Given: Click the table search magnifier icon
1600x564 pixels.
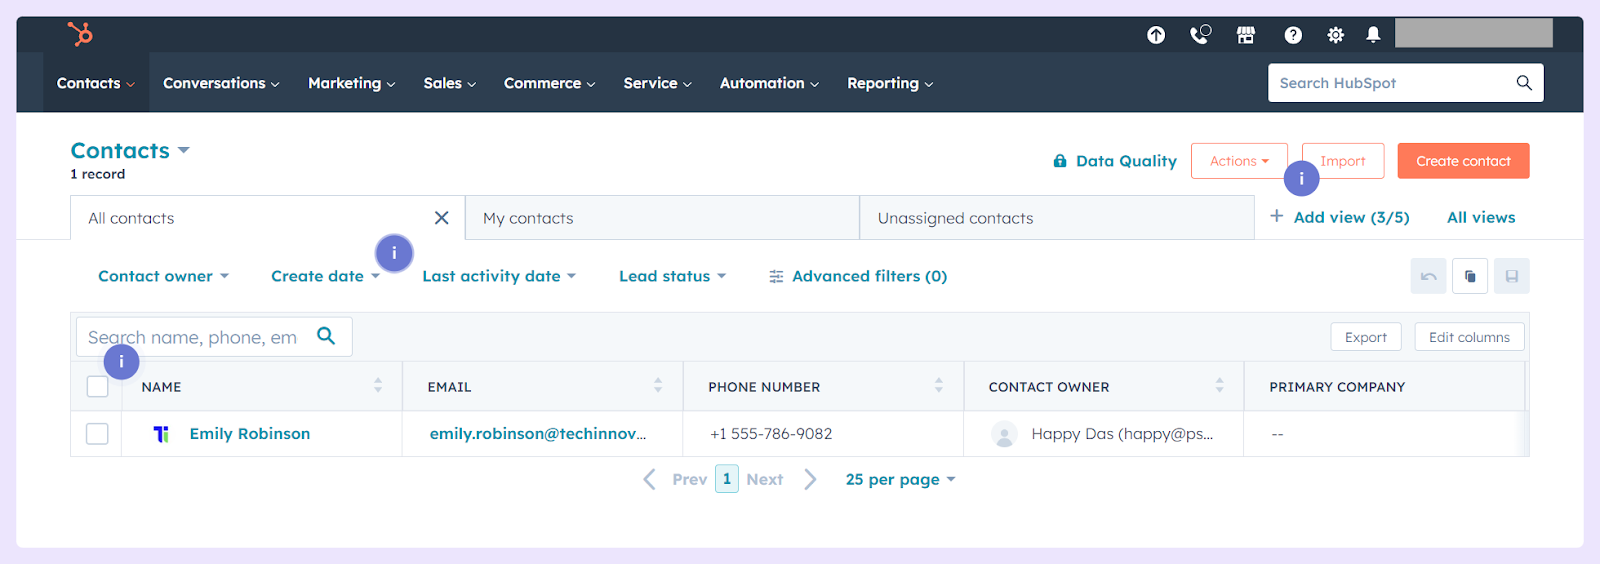Looking at the screenshot, I should (326, 336).
